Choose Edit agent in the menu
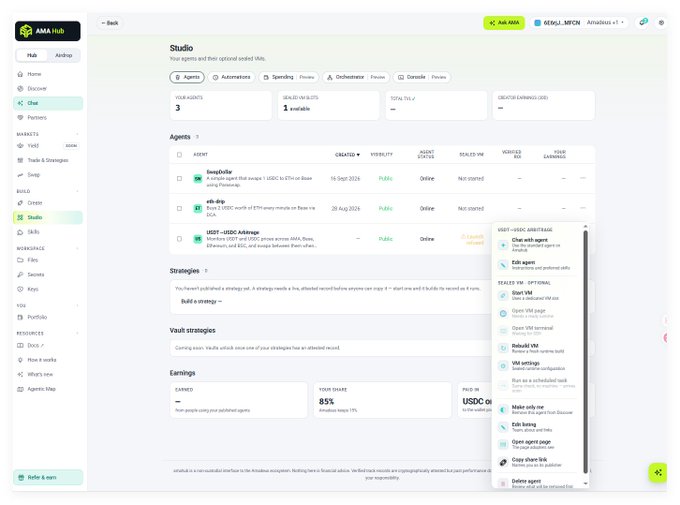Image resolution: width=680 pixels, height=505 pixels. [x=537, y=265]
